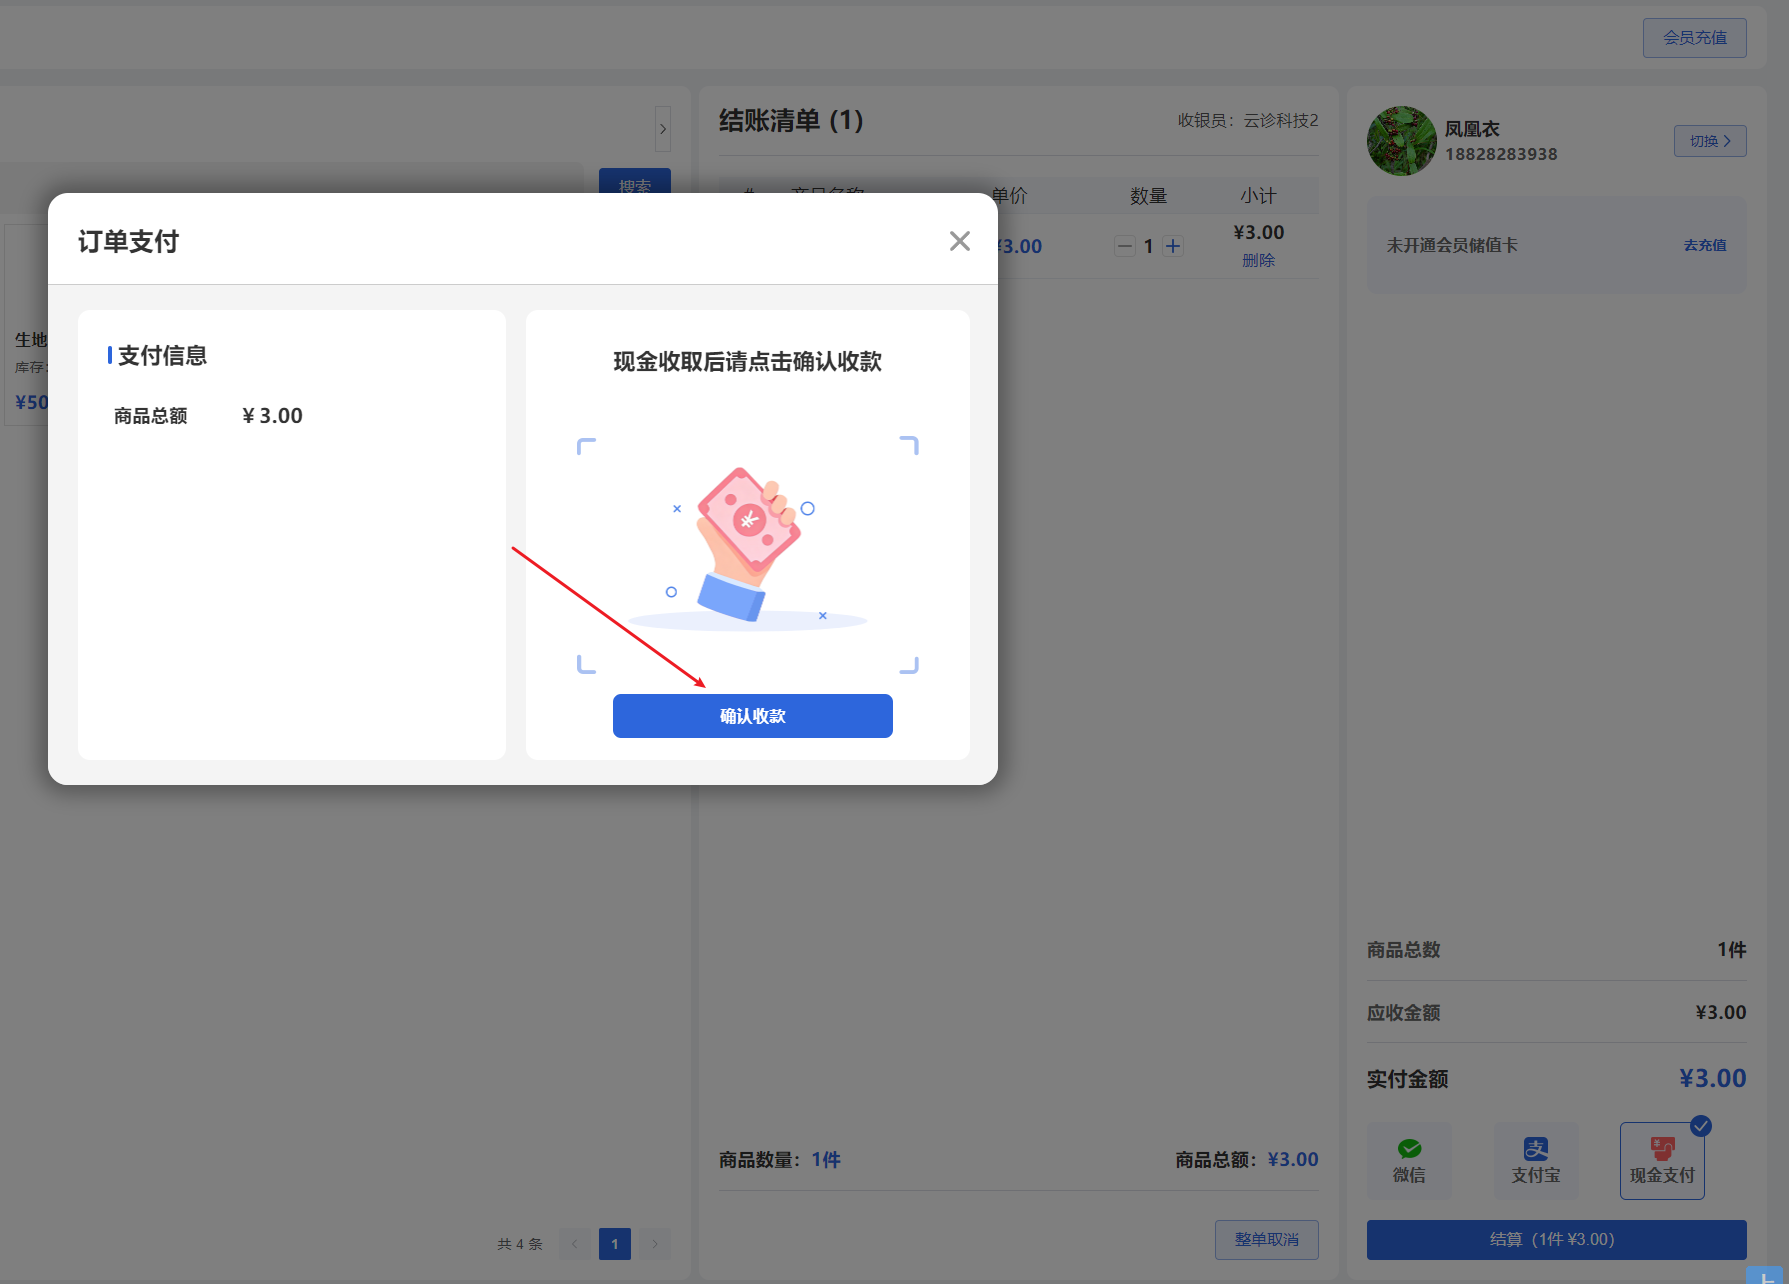Click the 结算 checkout button

click(x=1555, y=1238)
